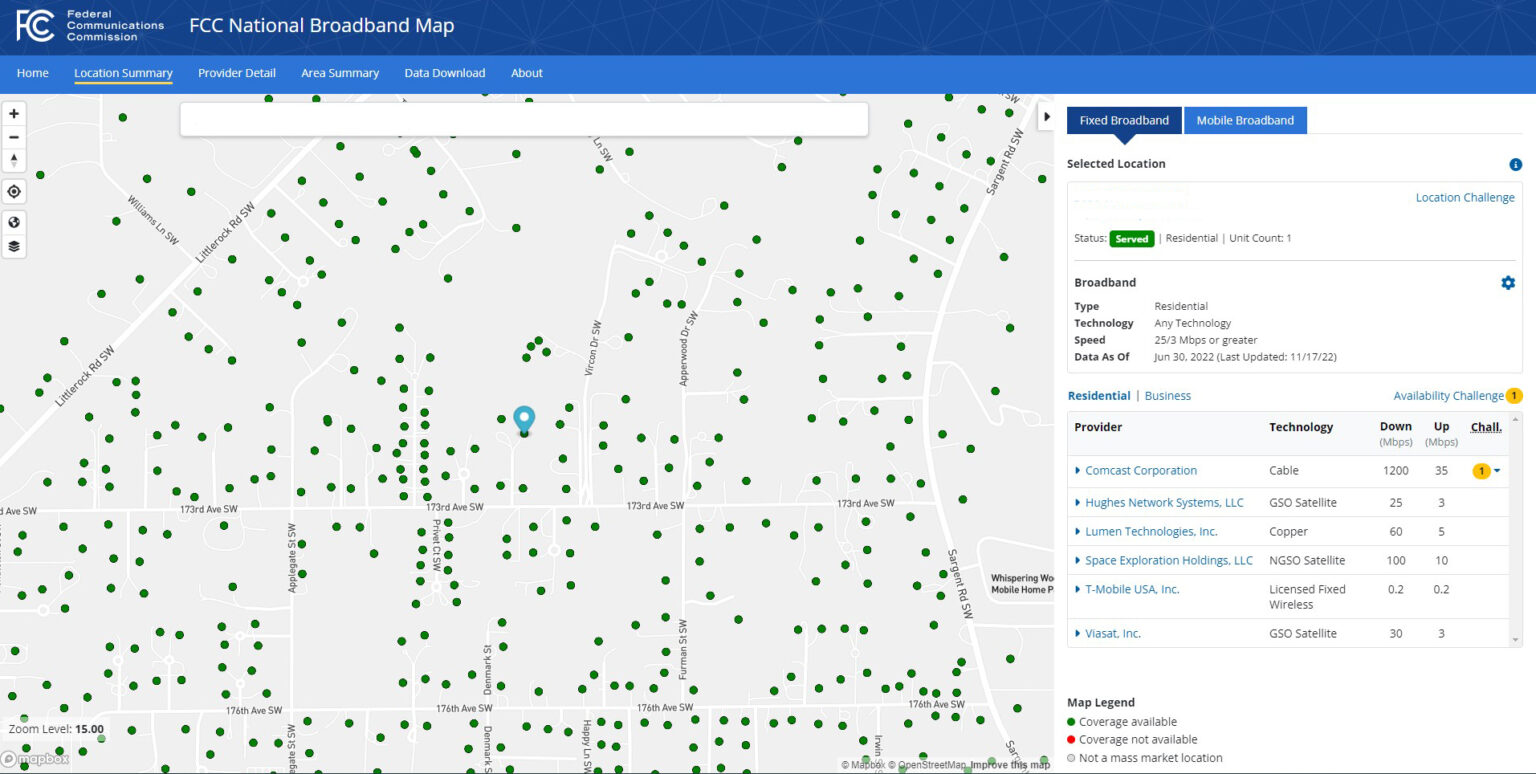Collapse the map search bar panel arrow
The image size is (1536, 774).
[1046, 116]
